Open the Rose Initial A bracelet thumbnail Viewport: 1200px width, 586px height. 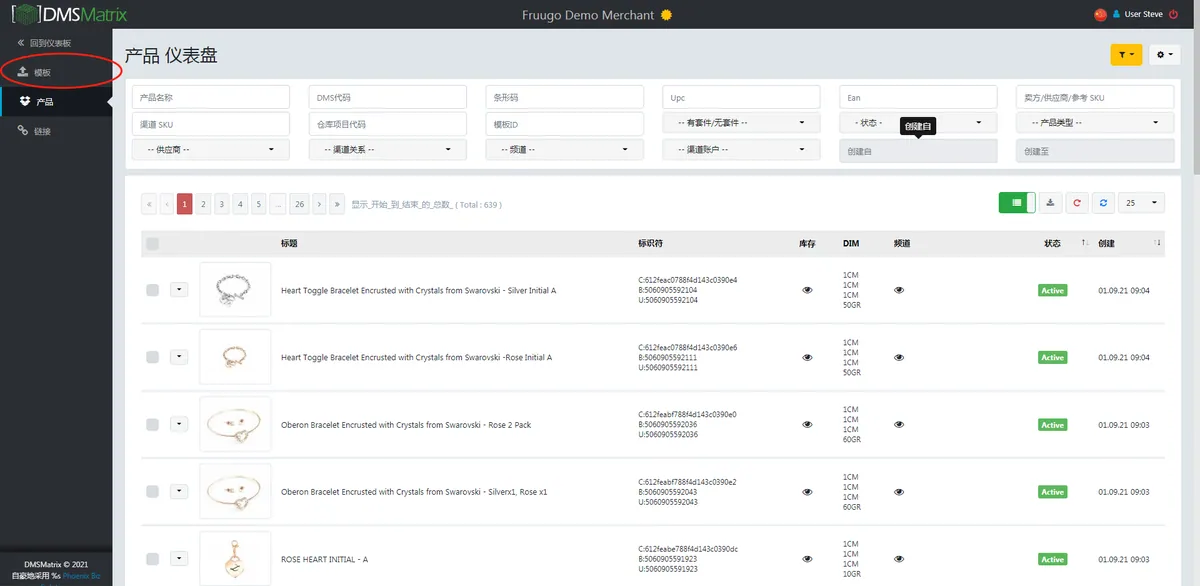[x=235, y=357]
